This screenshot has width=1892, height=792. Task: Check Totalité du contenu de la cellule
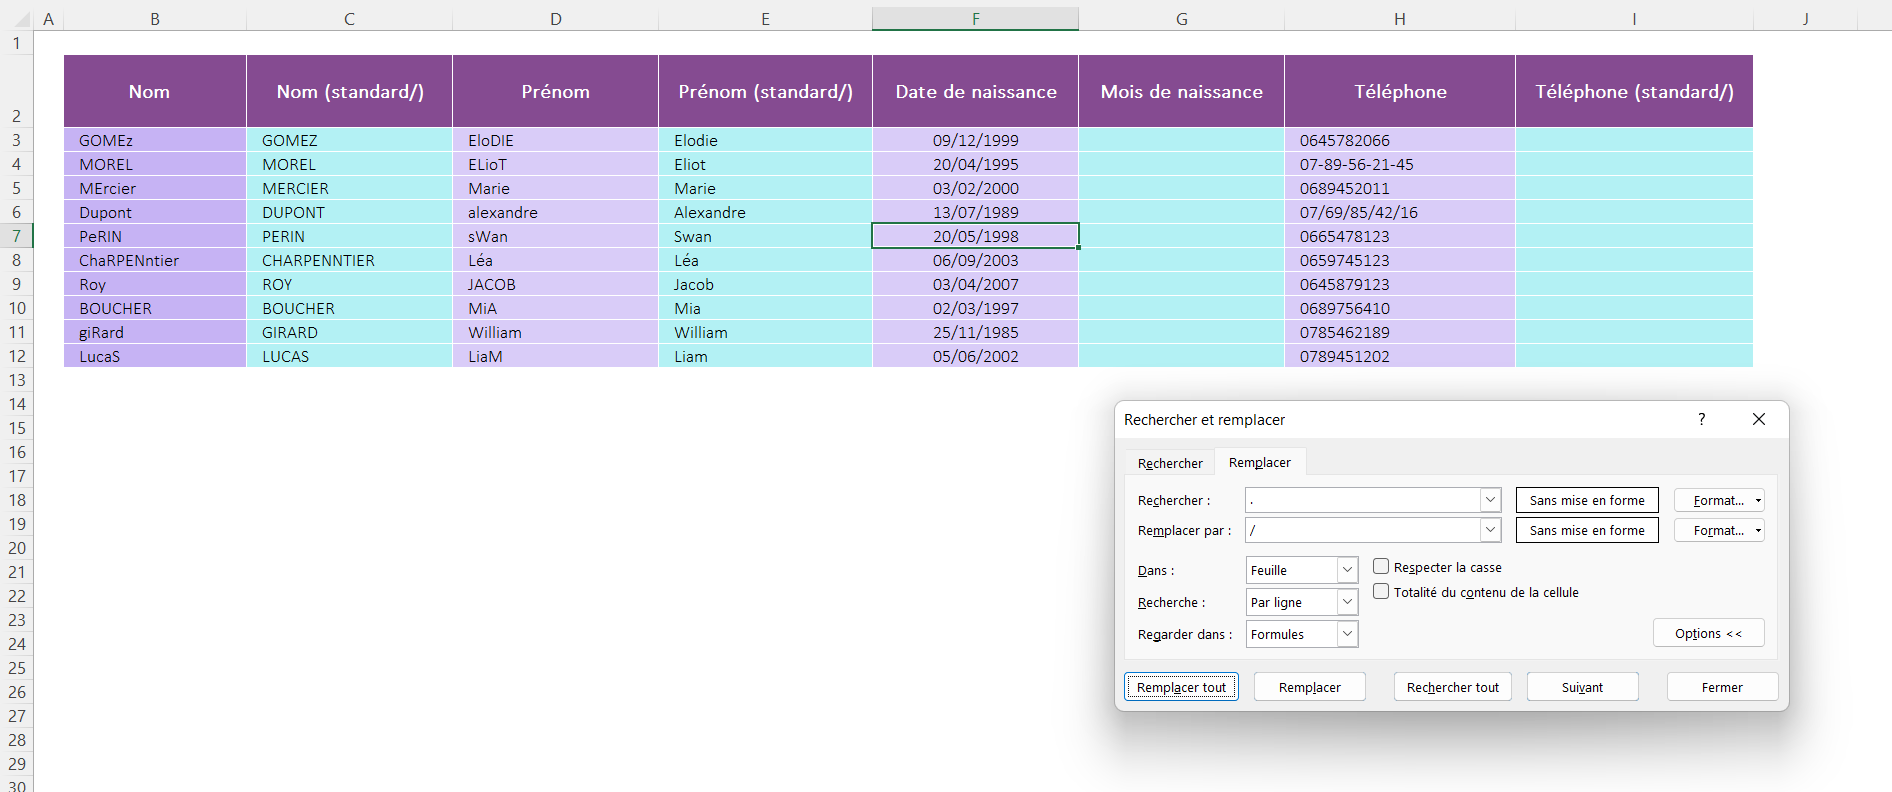1381,592
